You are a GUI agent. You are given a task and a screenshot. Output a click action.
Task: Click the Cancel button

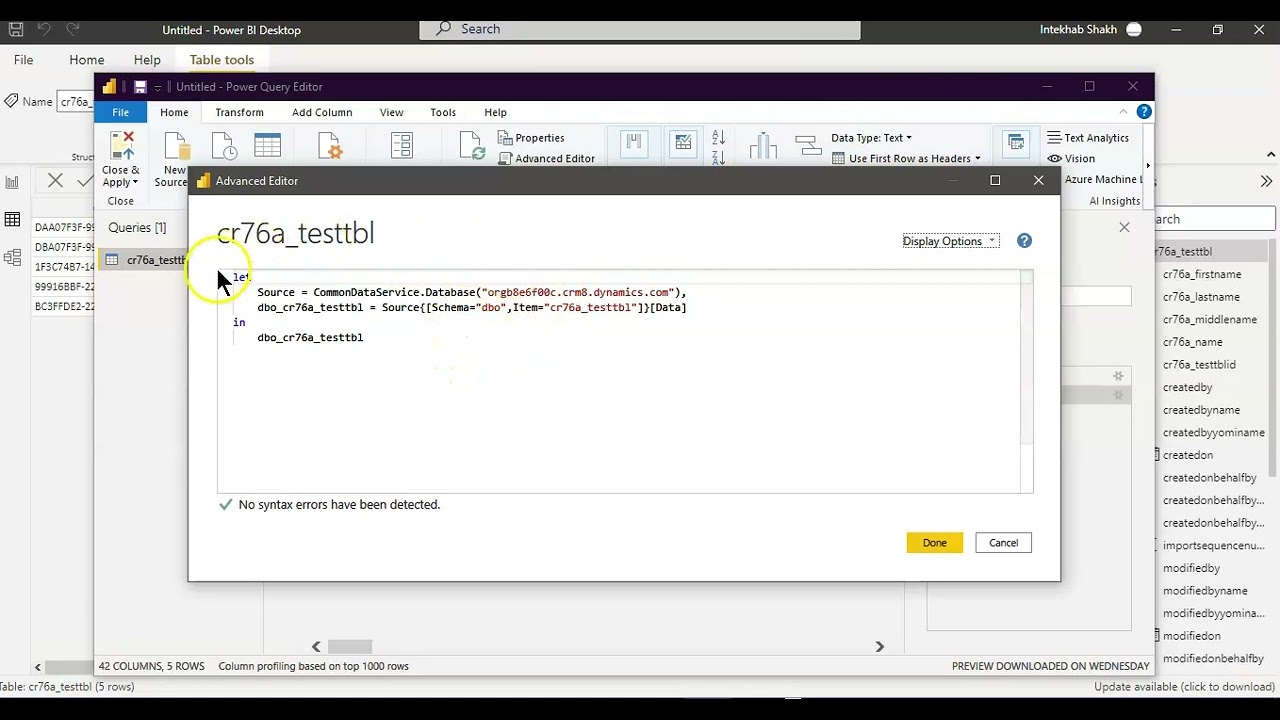click(1004, 543)
